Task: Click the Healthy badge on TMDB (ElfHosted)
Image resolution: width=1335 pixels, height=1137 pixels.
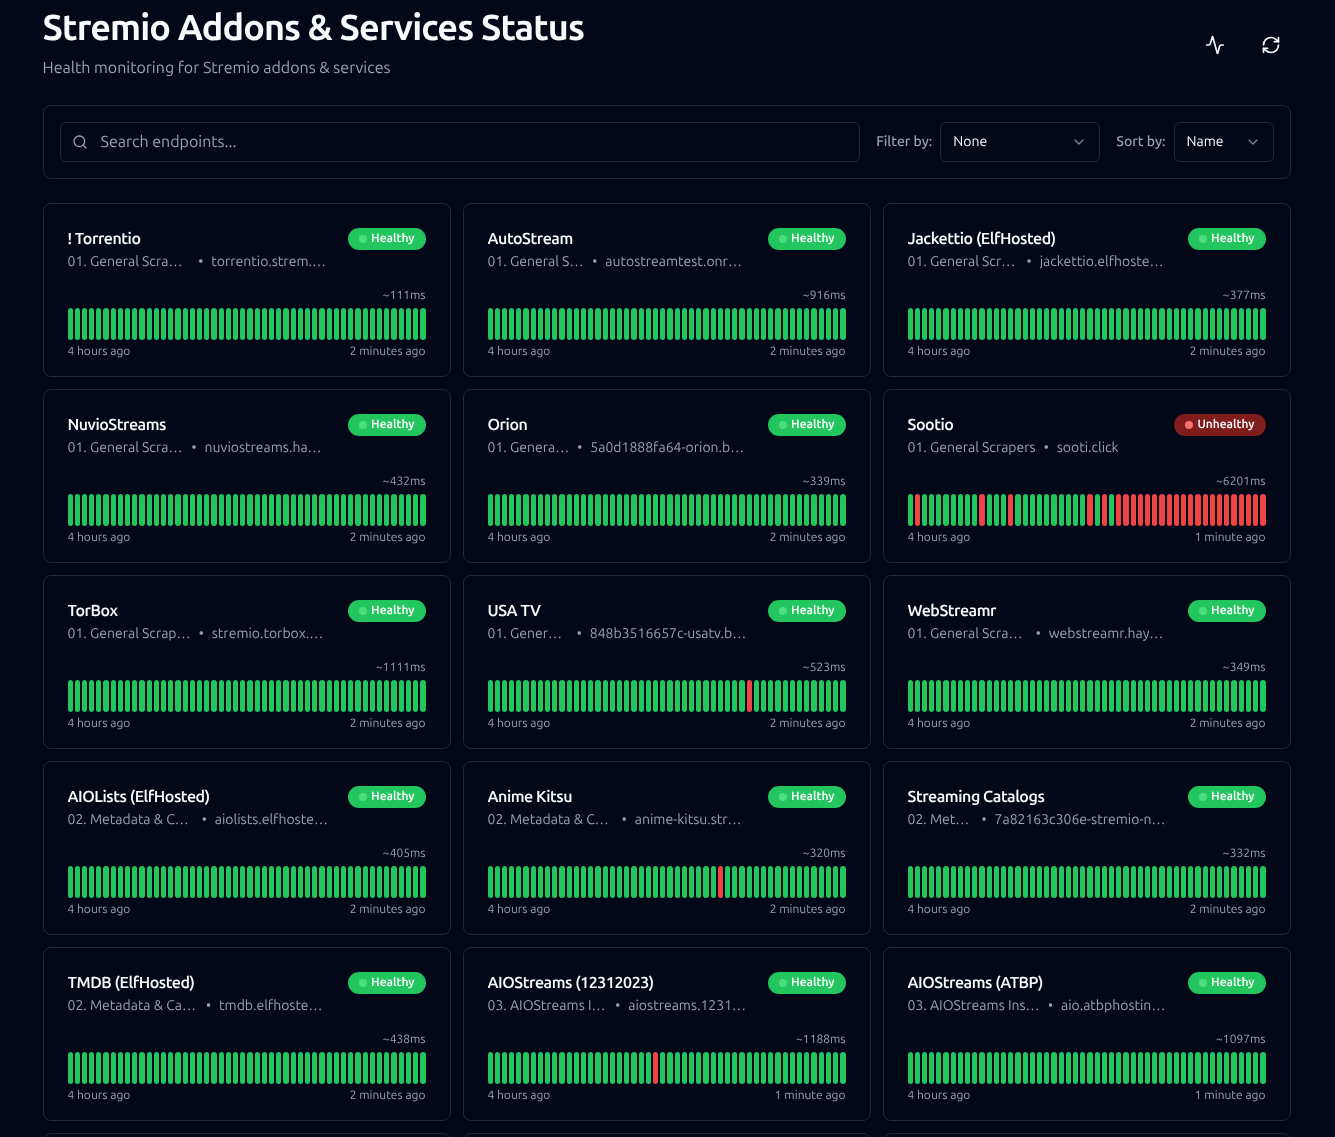Action: (x=387, y=982)
